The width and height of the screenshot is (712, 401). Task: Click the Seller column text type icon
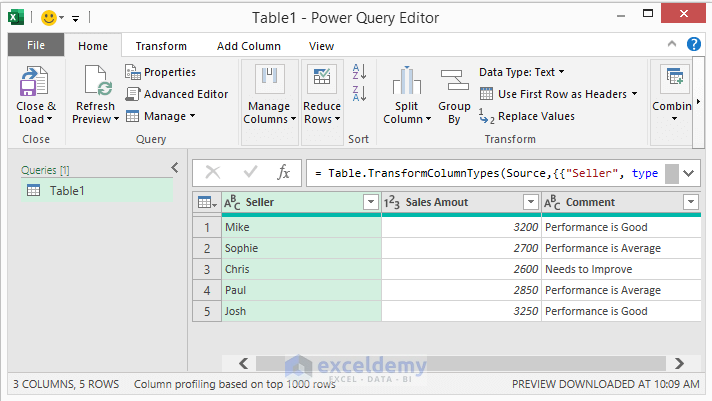232,203
